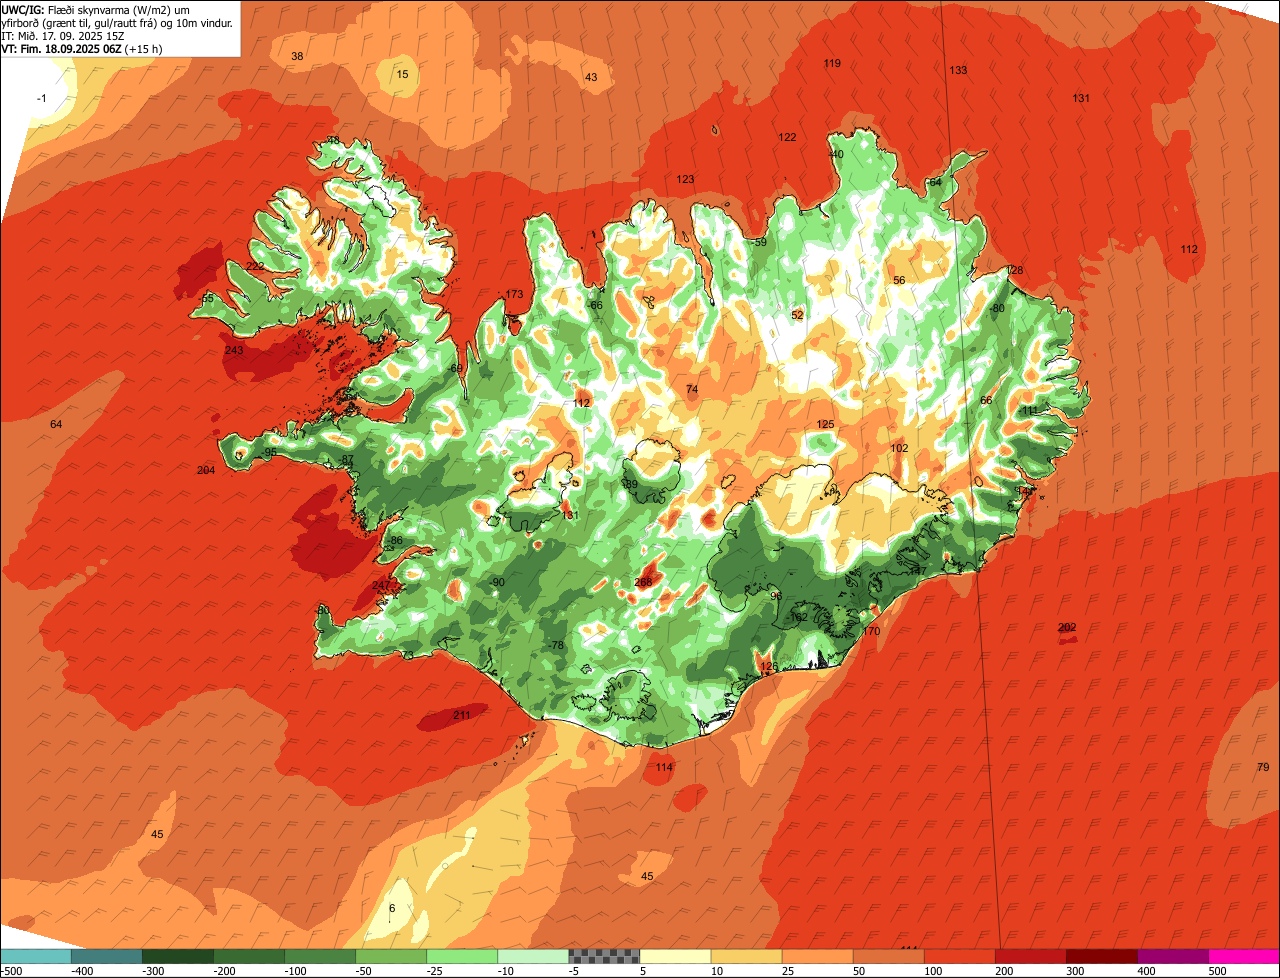Click the gray checkered swatch between -5 and 5
The image size is (1280, 978).
tap(604, 956)
